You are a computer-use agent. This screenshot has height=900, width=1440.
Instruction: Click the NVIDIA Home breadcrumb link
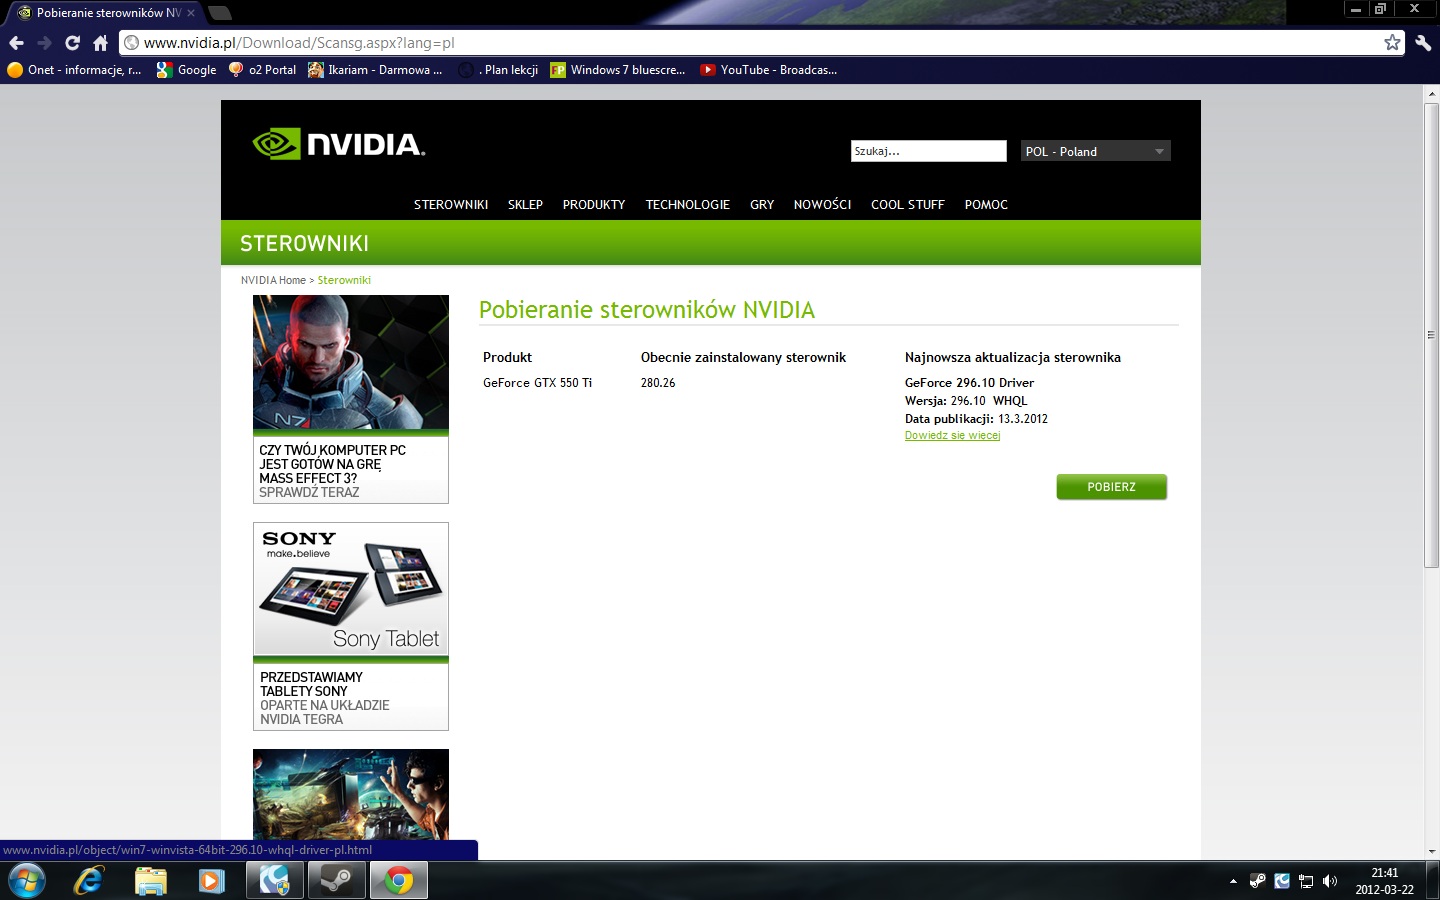coord(273,280)
